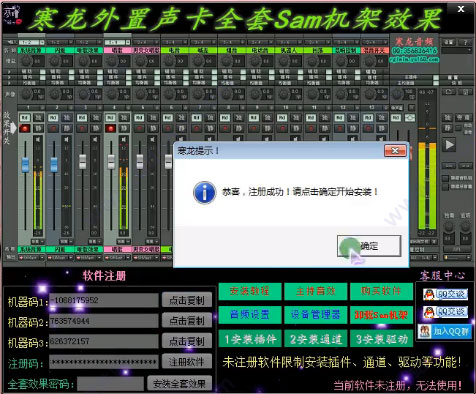Toggle the first aux checkbox on channel 1
The height and width of the screenshot is (394, 476).
pos(43,71)
